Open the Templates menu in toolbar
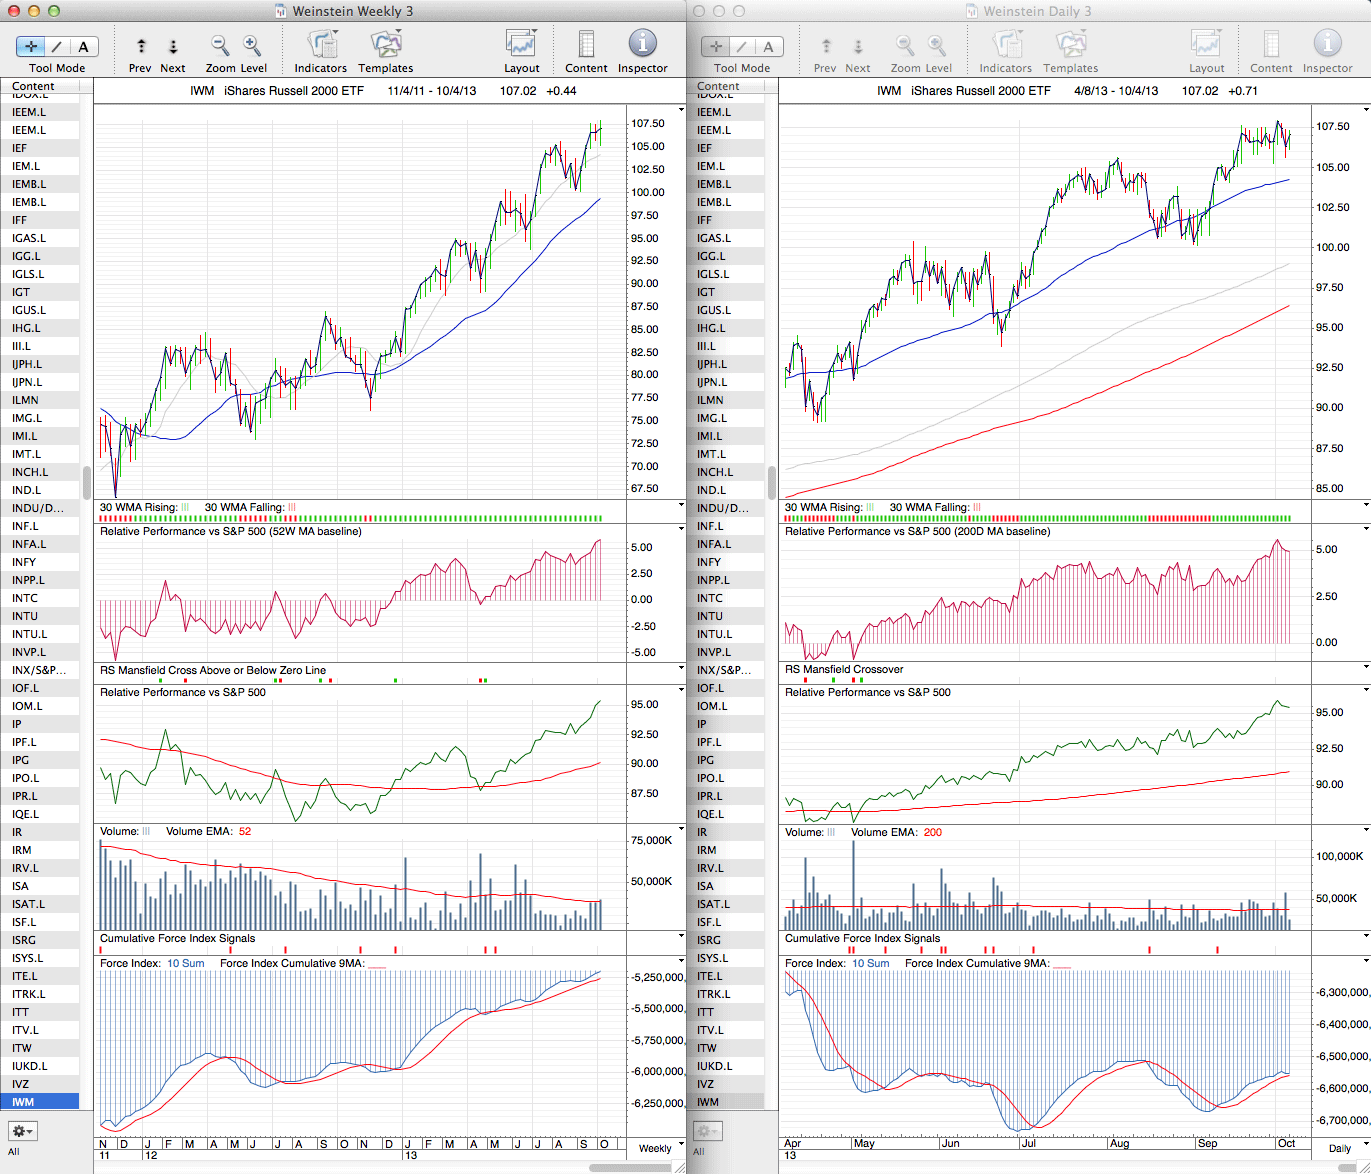 tap(386, 44)
